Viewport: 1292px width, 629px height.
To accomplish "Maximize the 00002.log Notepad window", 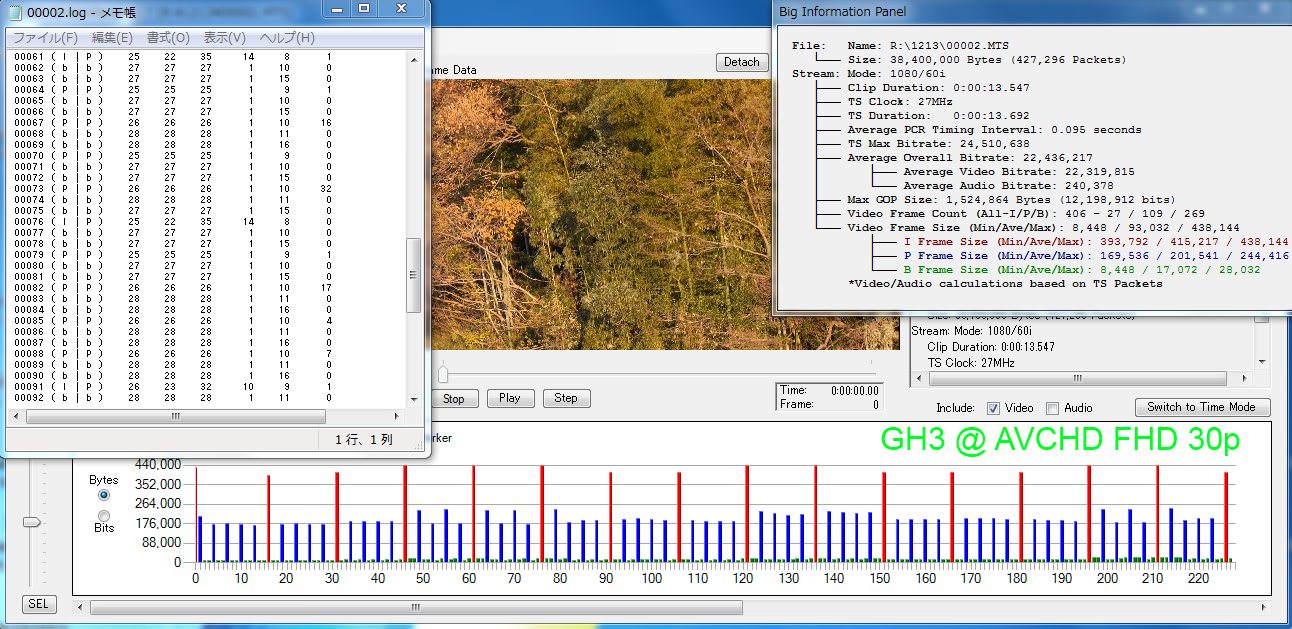I will click(x=363, y=8).
